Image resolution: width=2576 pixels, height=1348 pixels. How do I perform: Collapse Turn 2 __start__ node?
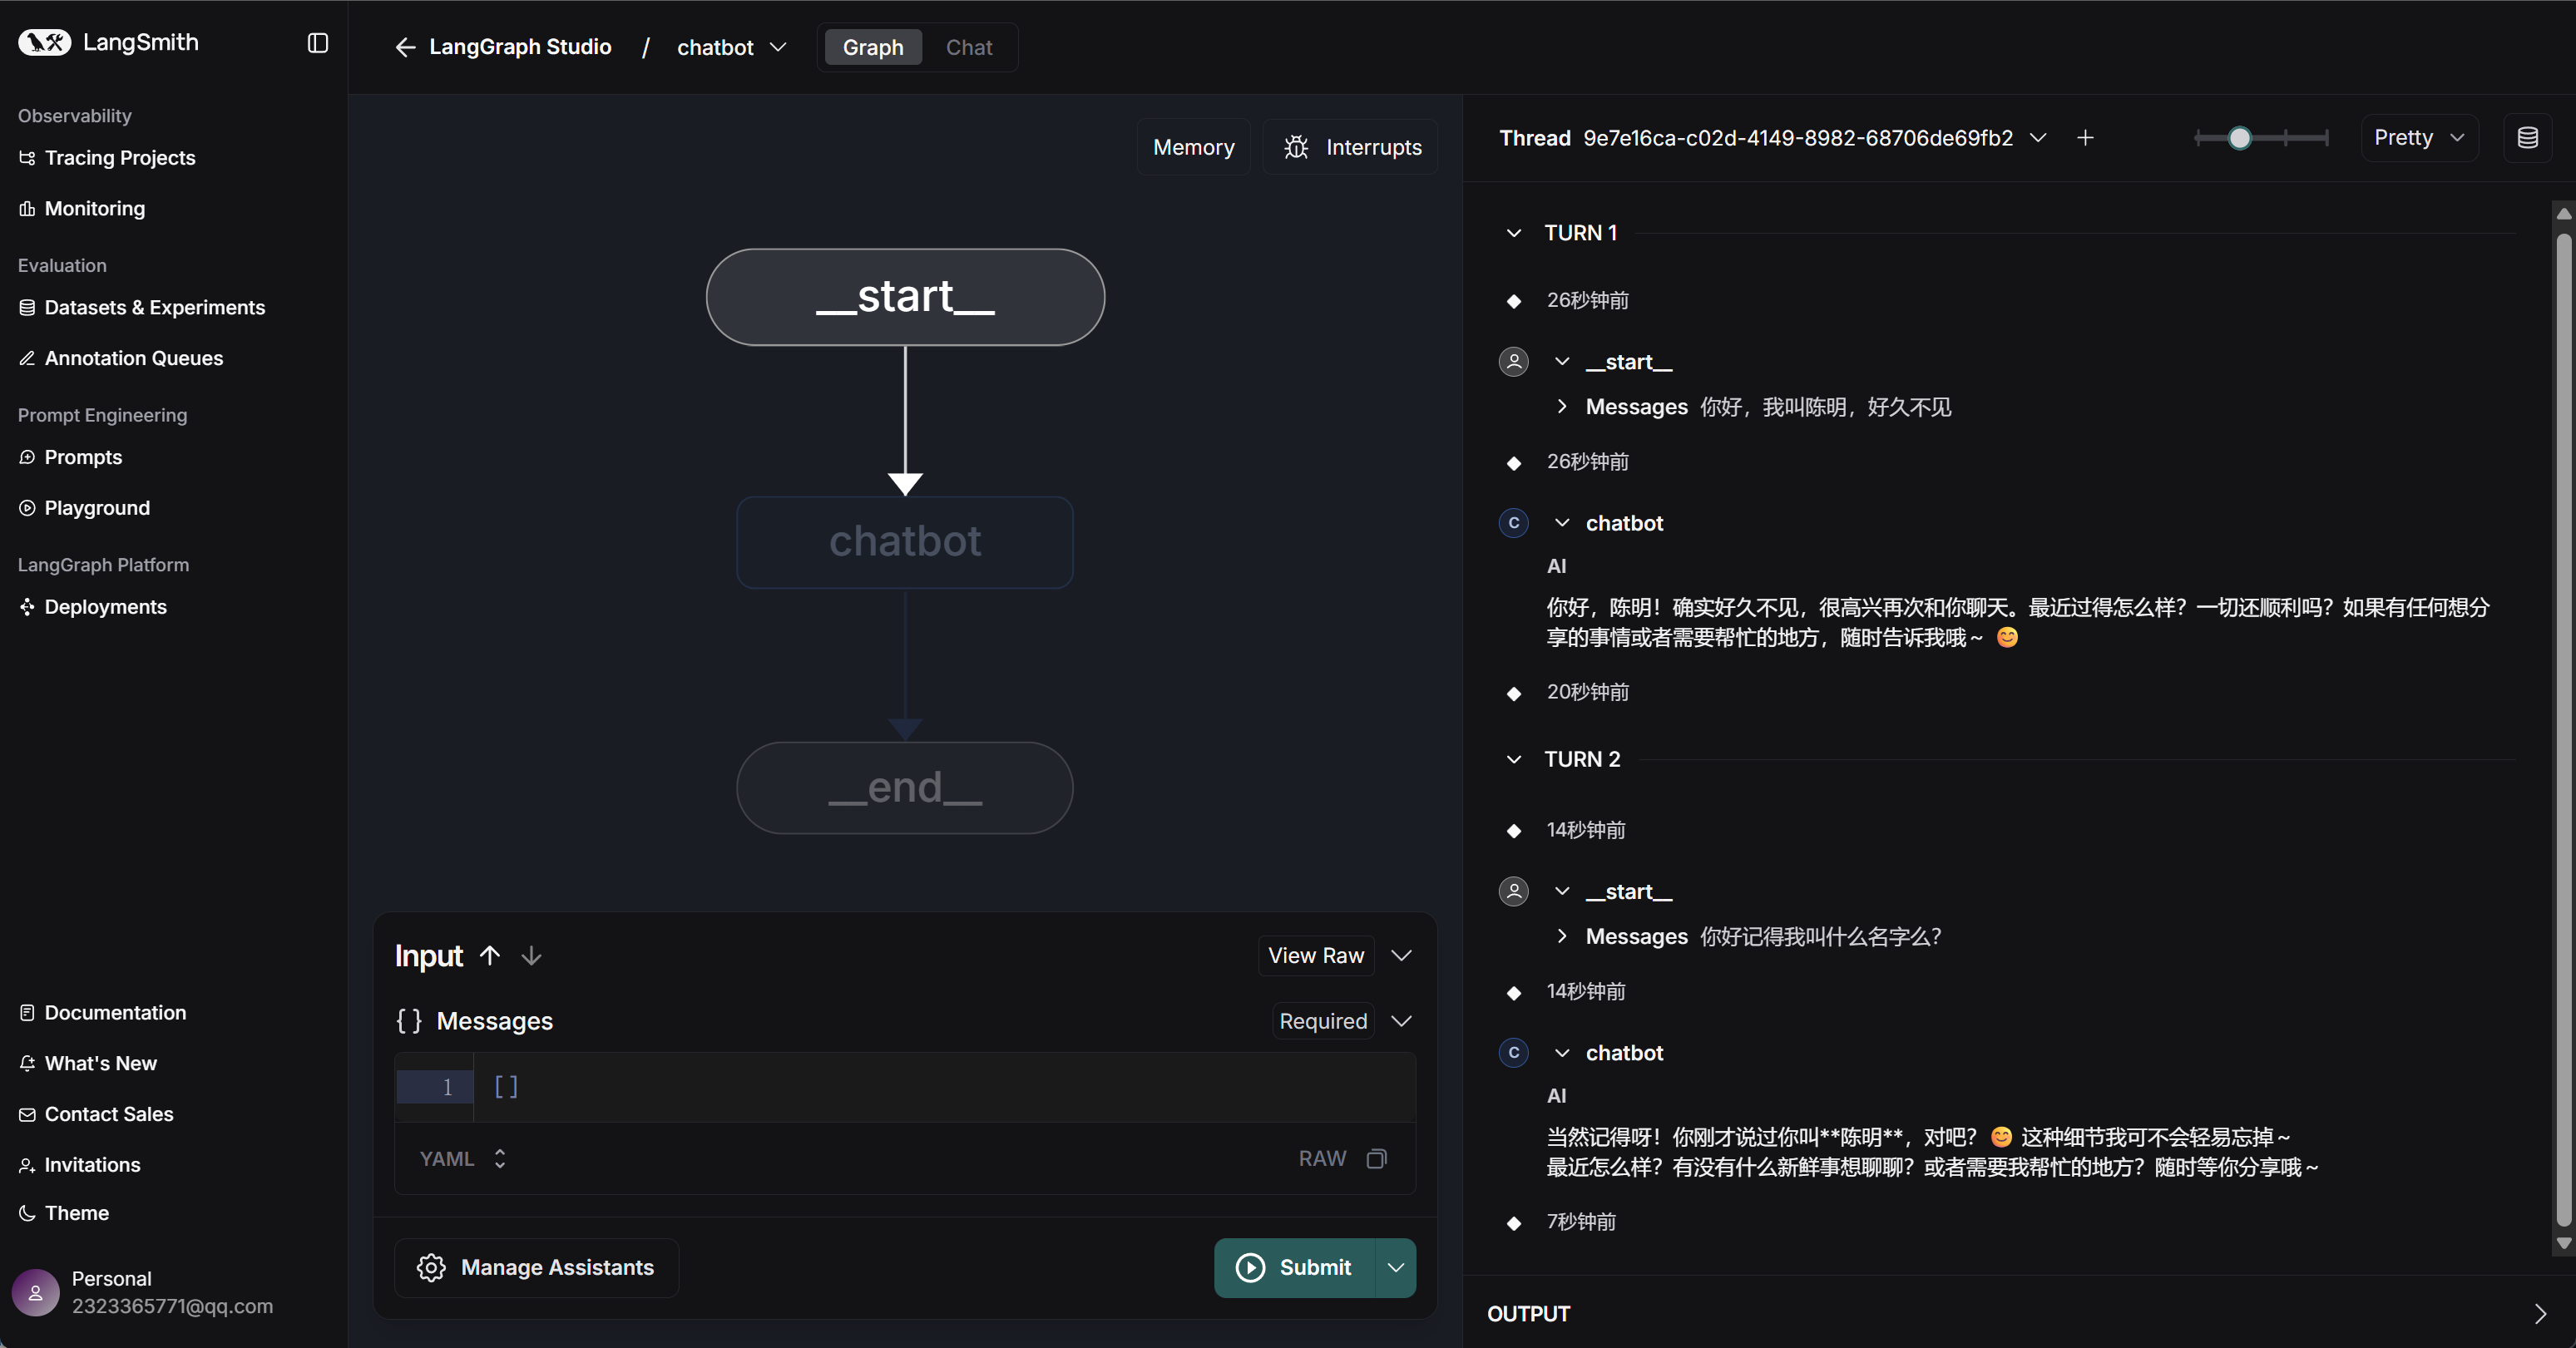pyautogui.click(x=1562, y=891)
